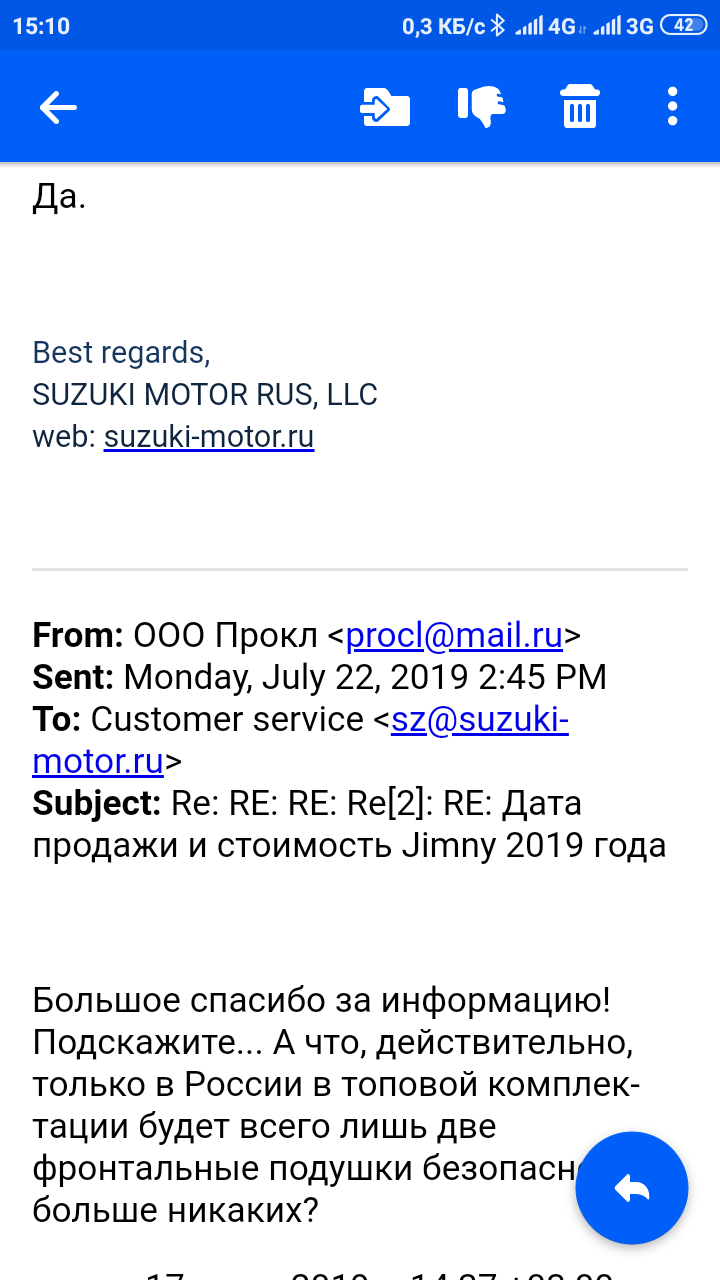Delete this email with trash icon
The image size is (720, 1280).
tap(579, 107)
